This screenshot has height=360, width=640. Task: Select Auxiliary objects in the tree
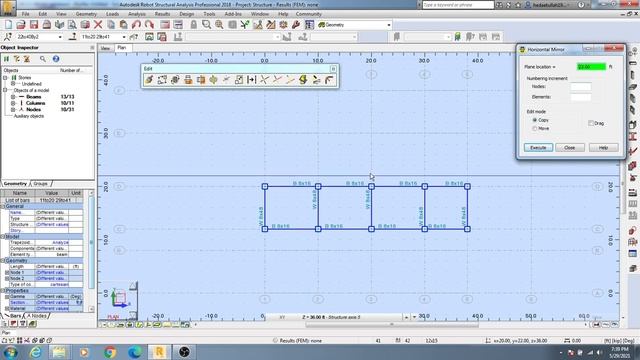click(29, 116)
